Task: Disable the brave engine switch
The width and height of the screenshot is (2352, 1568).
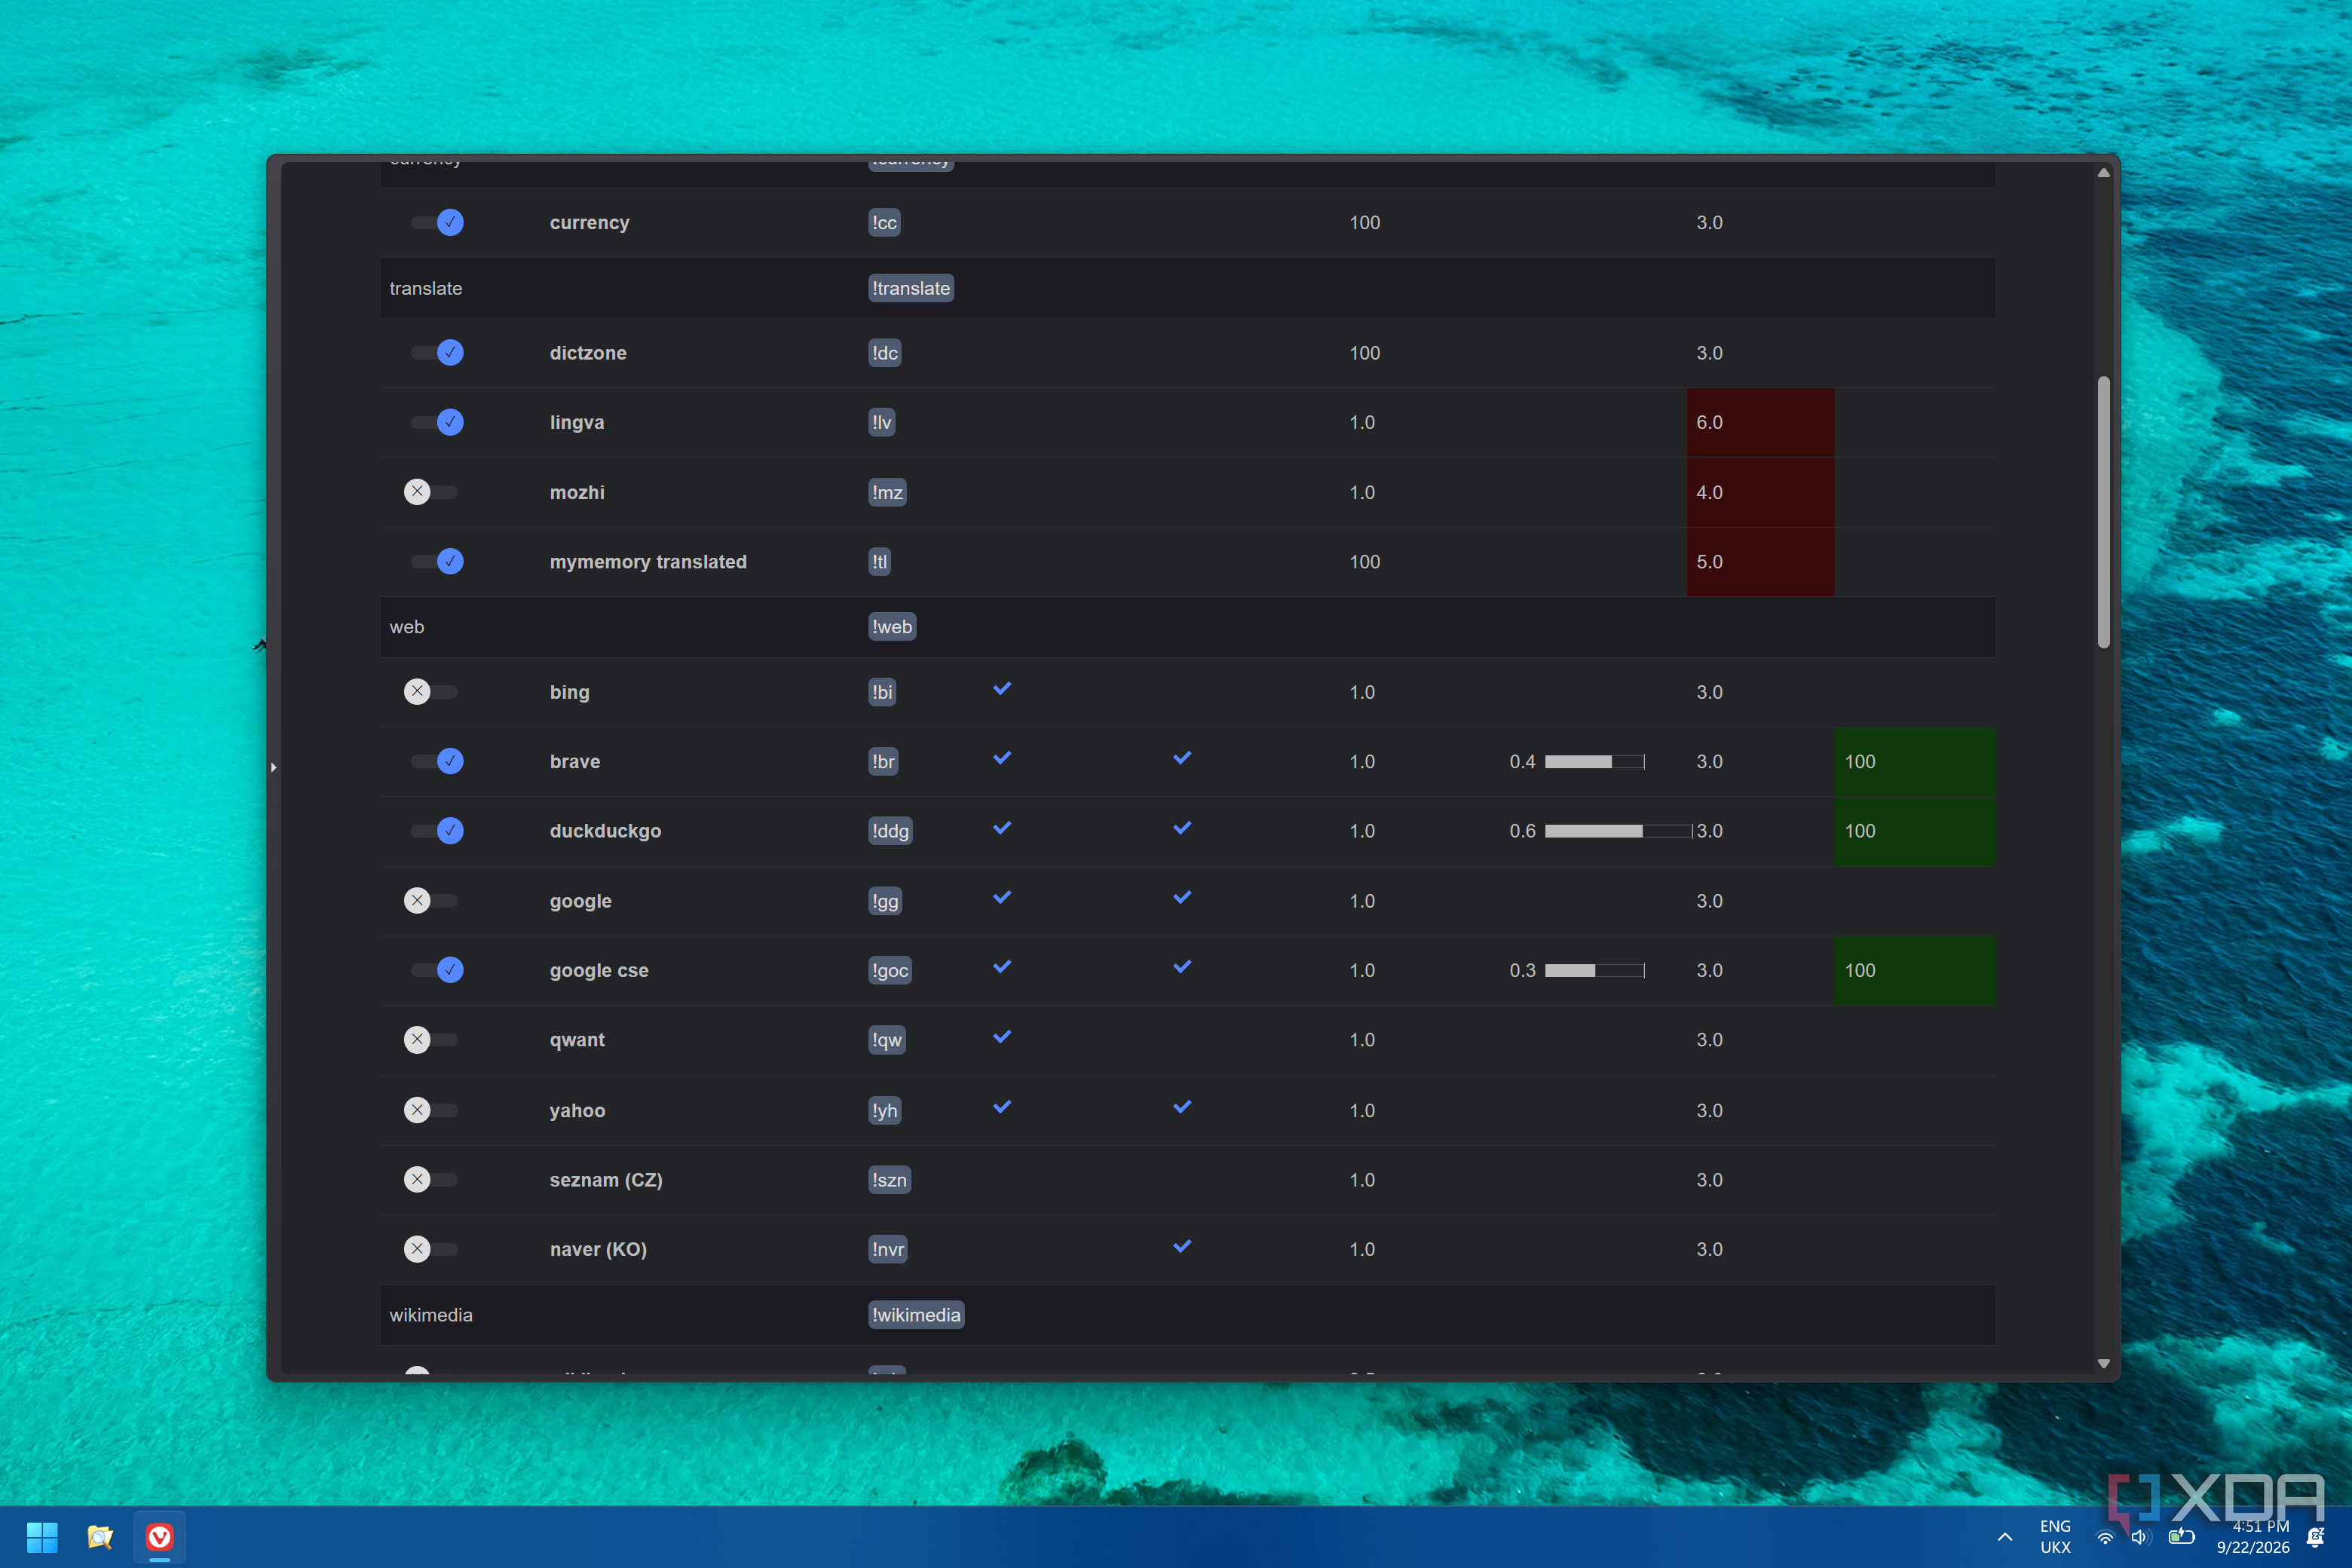Action: pyautogui.click(x=437, y=761)
